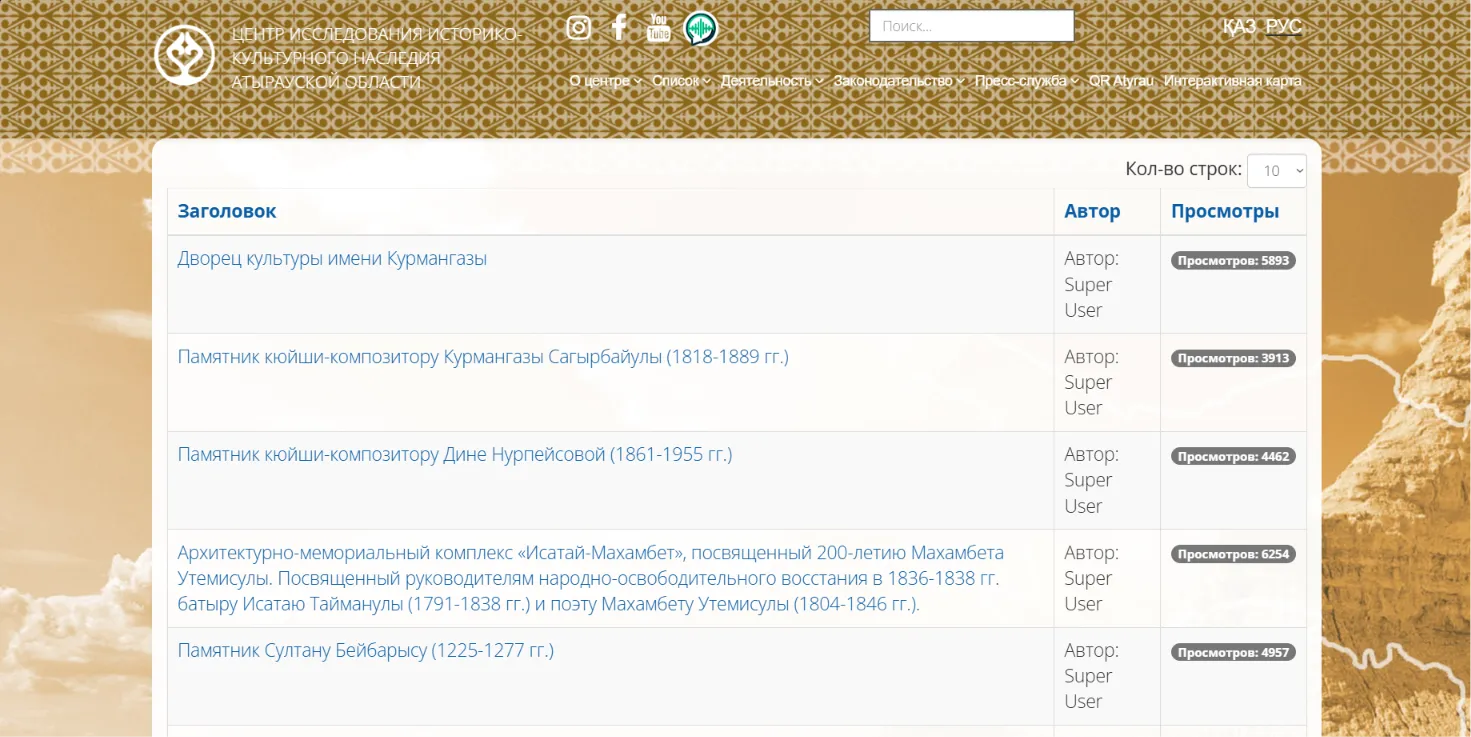The height and width of the screenshot is (737, 1471).
Task: Open the 'QR Atyrau' menu item
Action: tap(1121, 81)
